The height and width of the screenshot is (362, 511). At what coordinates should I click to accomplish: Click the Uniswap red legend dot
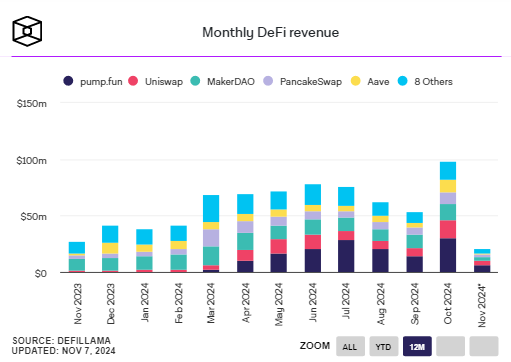133,81
